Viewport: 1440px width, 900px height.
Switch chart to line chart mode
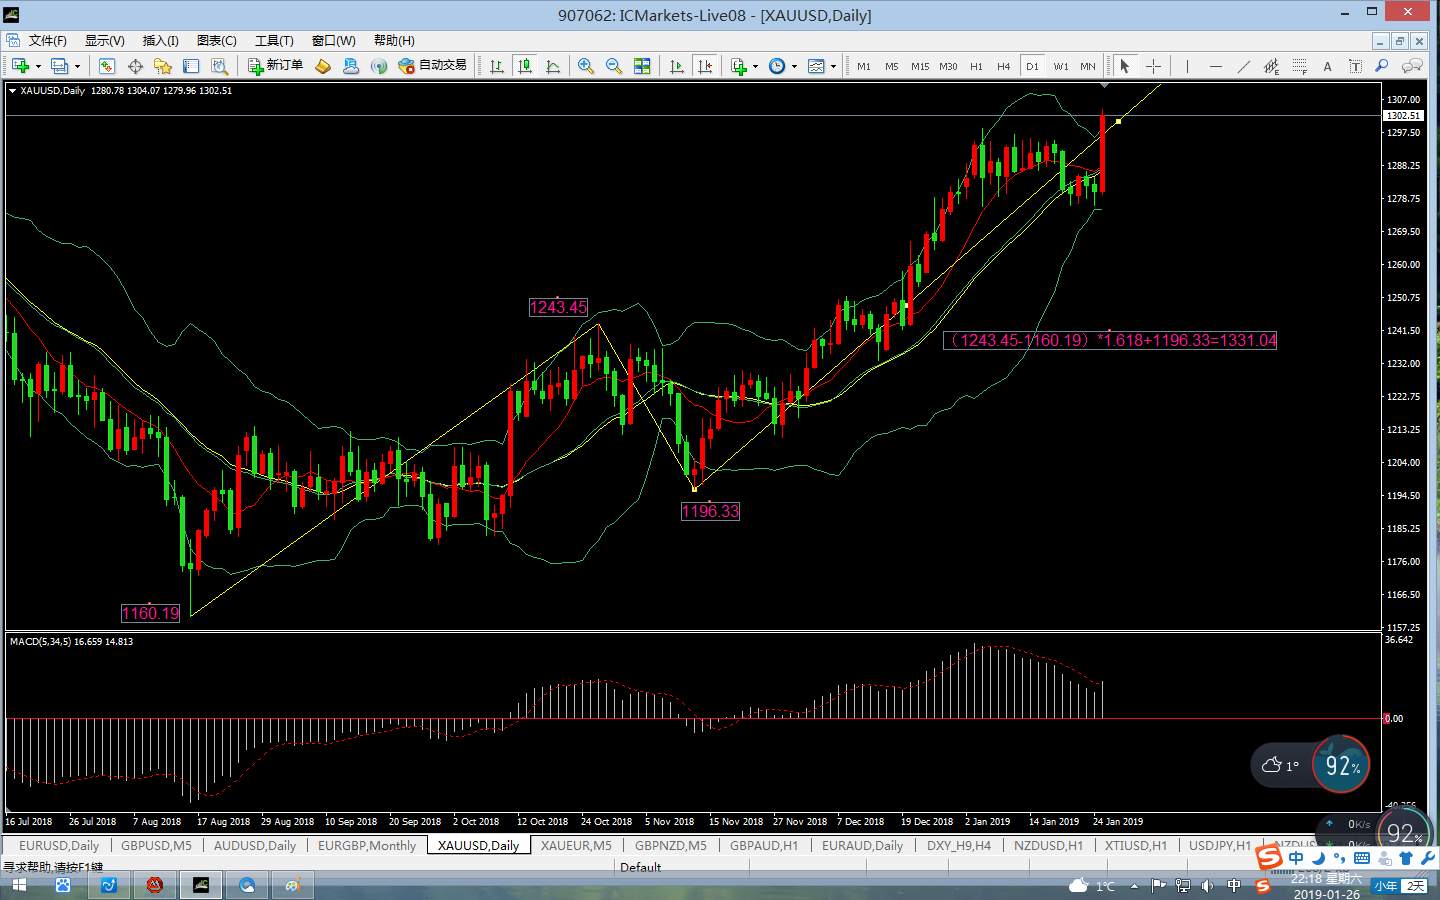(553, 66)
